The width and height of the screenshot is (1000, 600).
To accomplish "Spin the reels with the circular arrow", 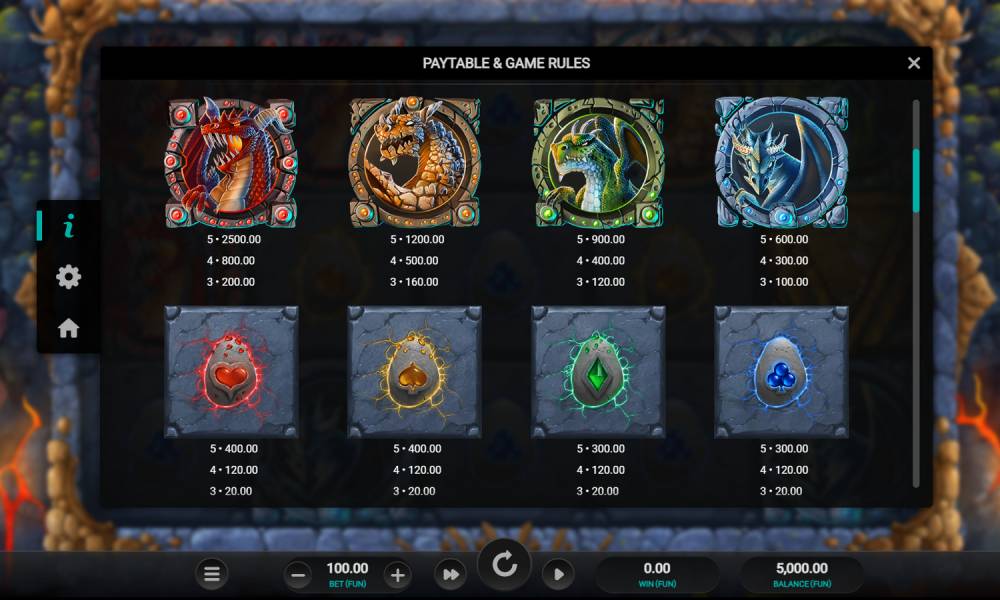I will tap(504, 565).
